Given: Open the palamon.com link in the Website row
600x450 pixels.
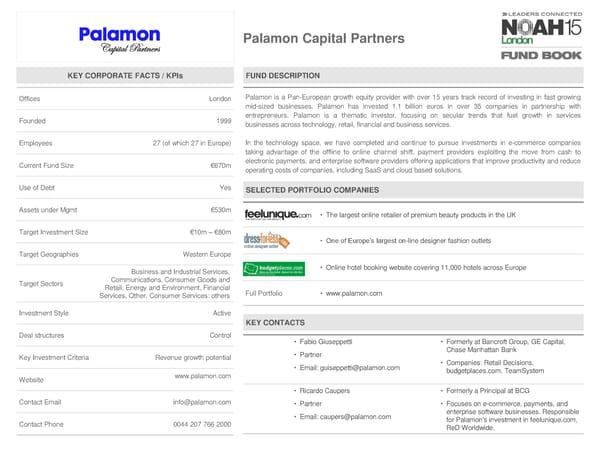Looking at the screenshot, I should pyautogui.click(x=203, y=376).
